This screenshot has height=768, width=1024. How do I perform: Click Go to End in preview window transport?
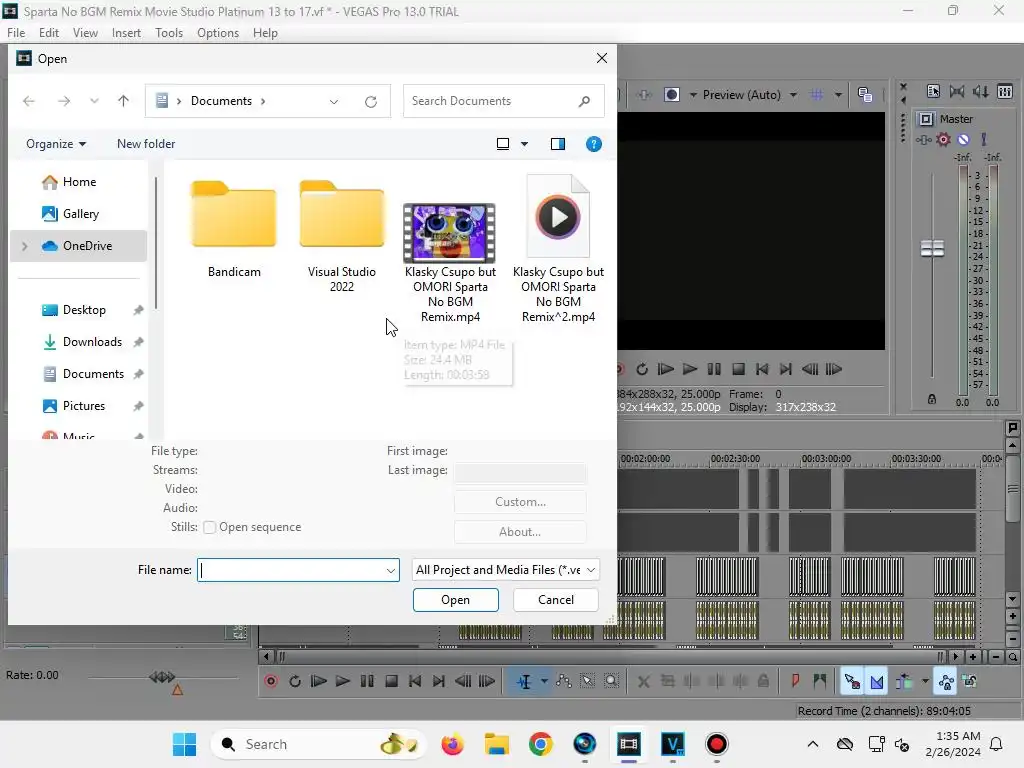point(786,369)
